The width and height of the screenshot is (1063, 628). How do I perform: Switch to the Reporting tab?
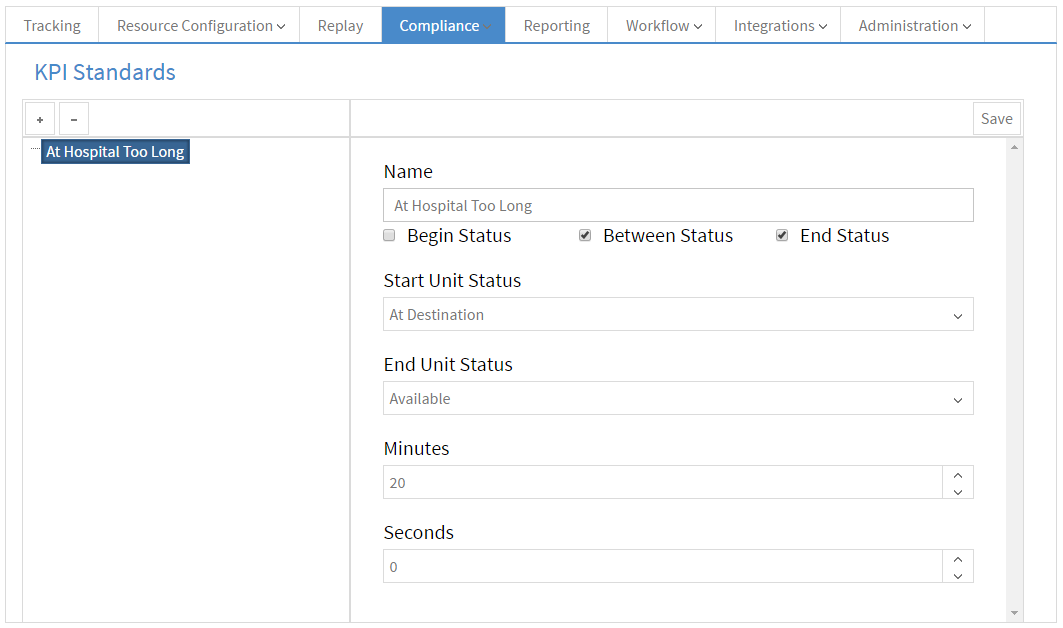(x=556, y=25)
